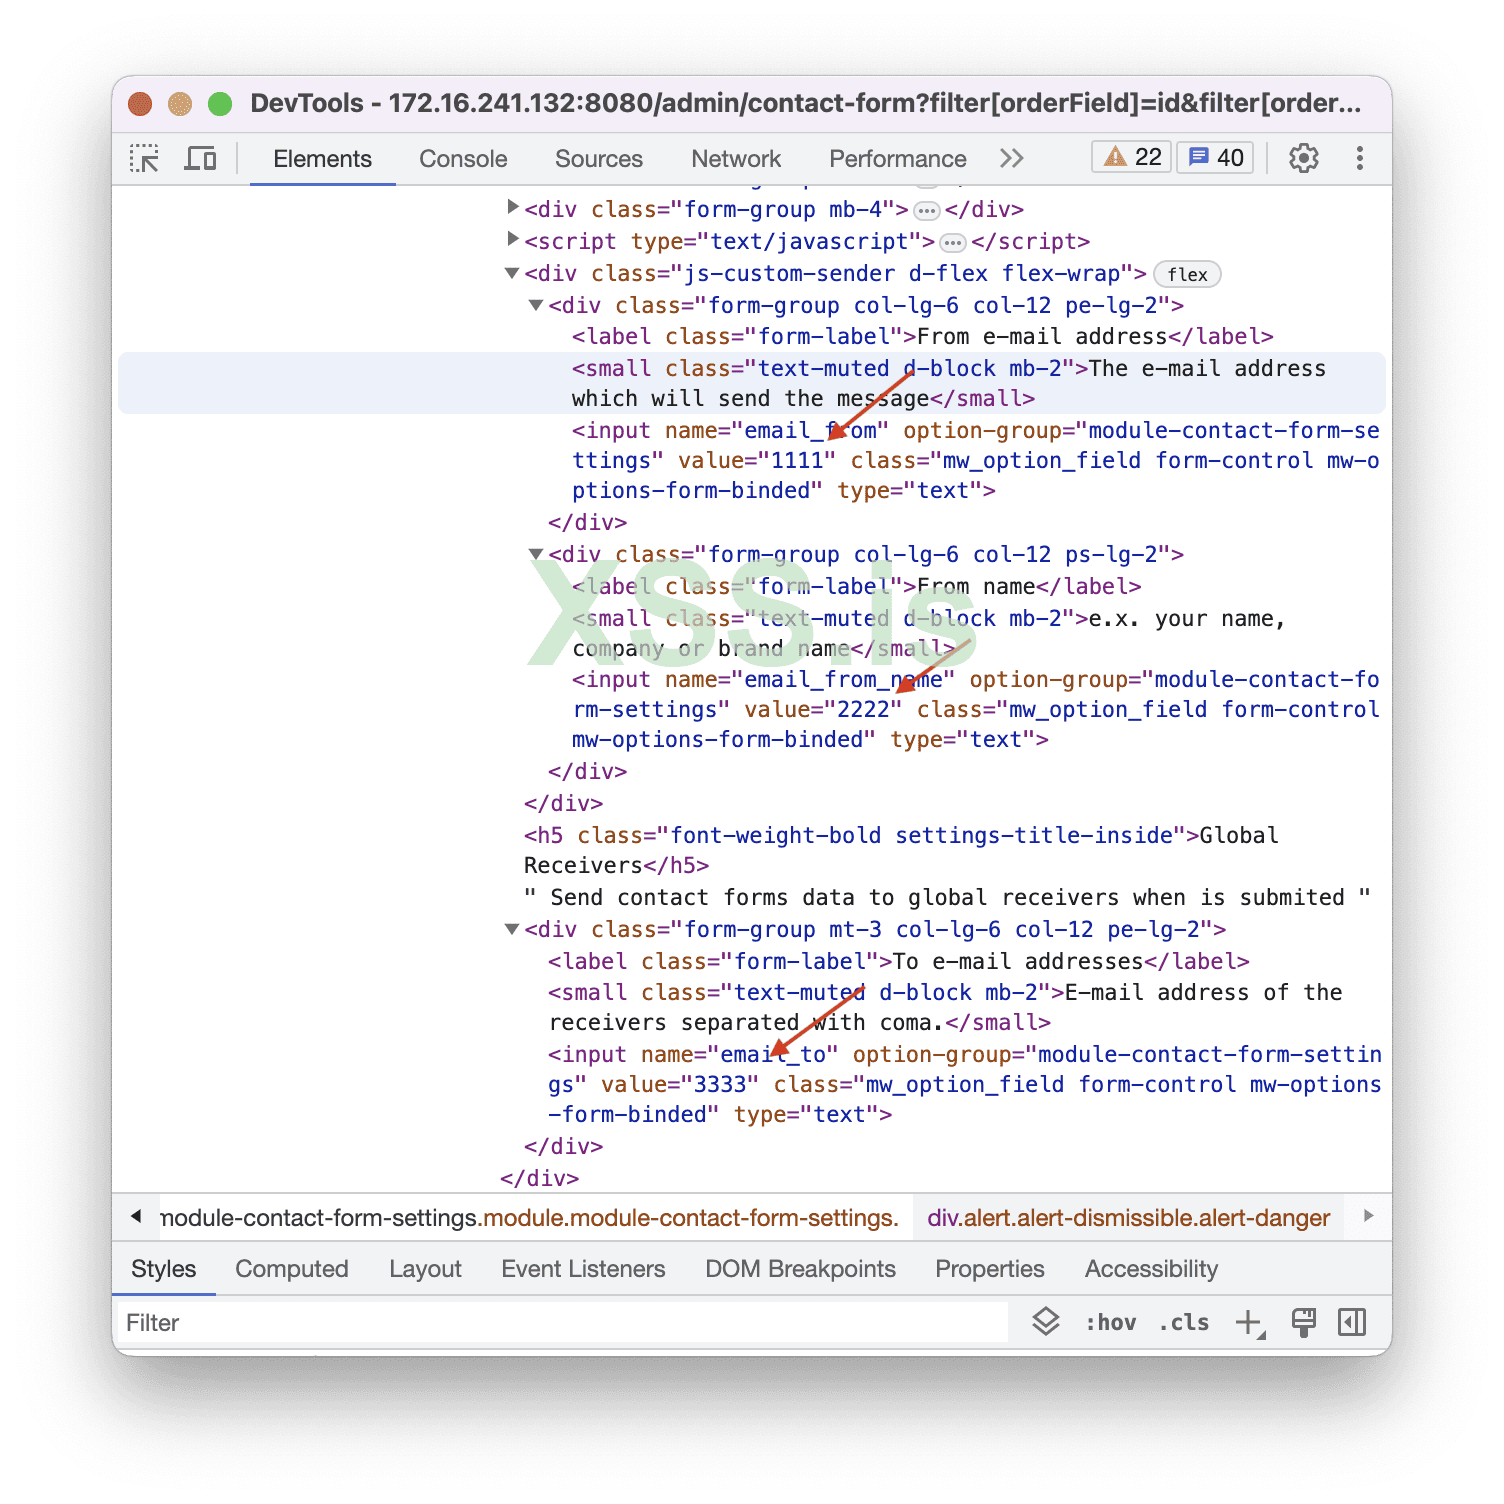Click the 22 warnings badge
Viewport: 1504px width, 1504px height.
(x=1132, y=157)
